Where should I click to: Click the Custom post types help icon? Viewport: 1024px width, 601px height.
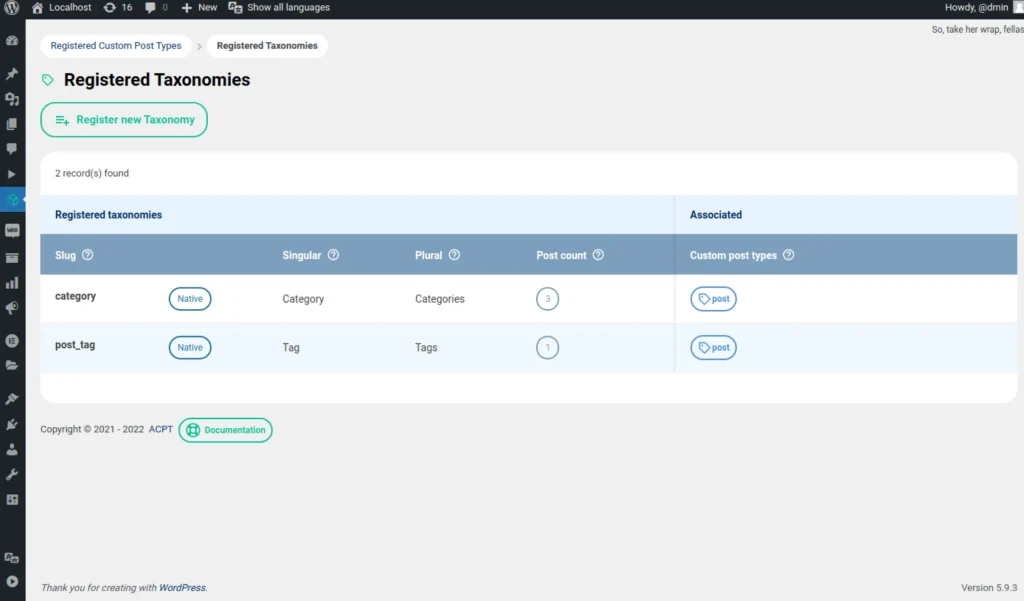coord(788,255)
